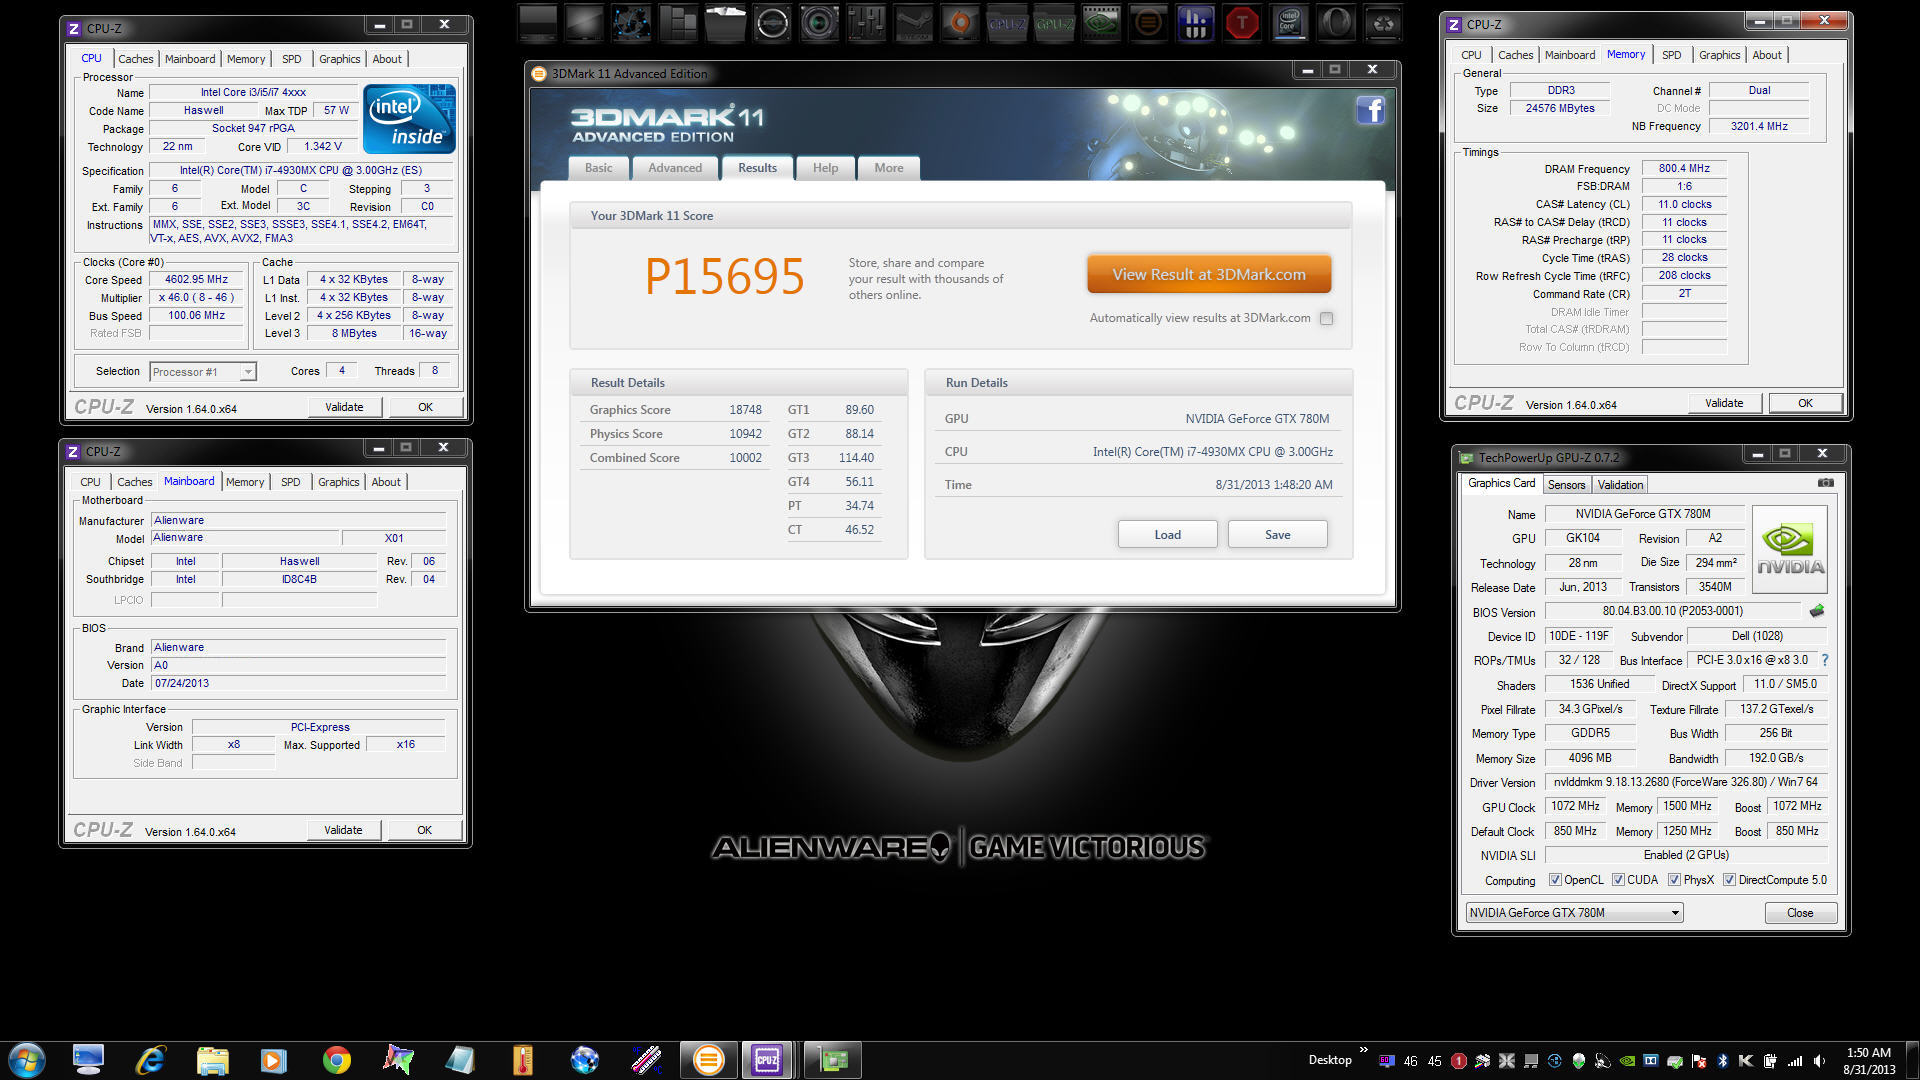Click the volume speaker tray icon
Screen dimensions: 1920x1080
[x=1819, y=1061]
